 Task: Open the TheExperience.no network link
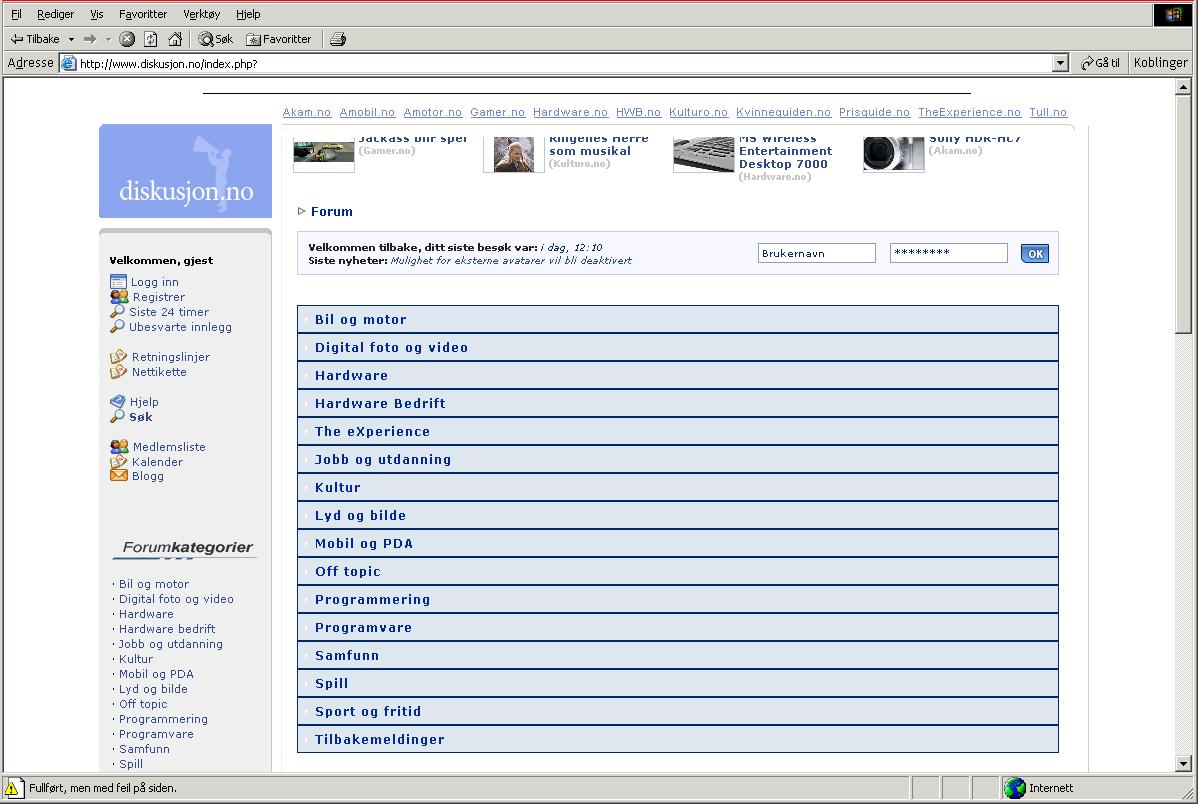[x=969, y=112]
